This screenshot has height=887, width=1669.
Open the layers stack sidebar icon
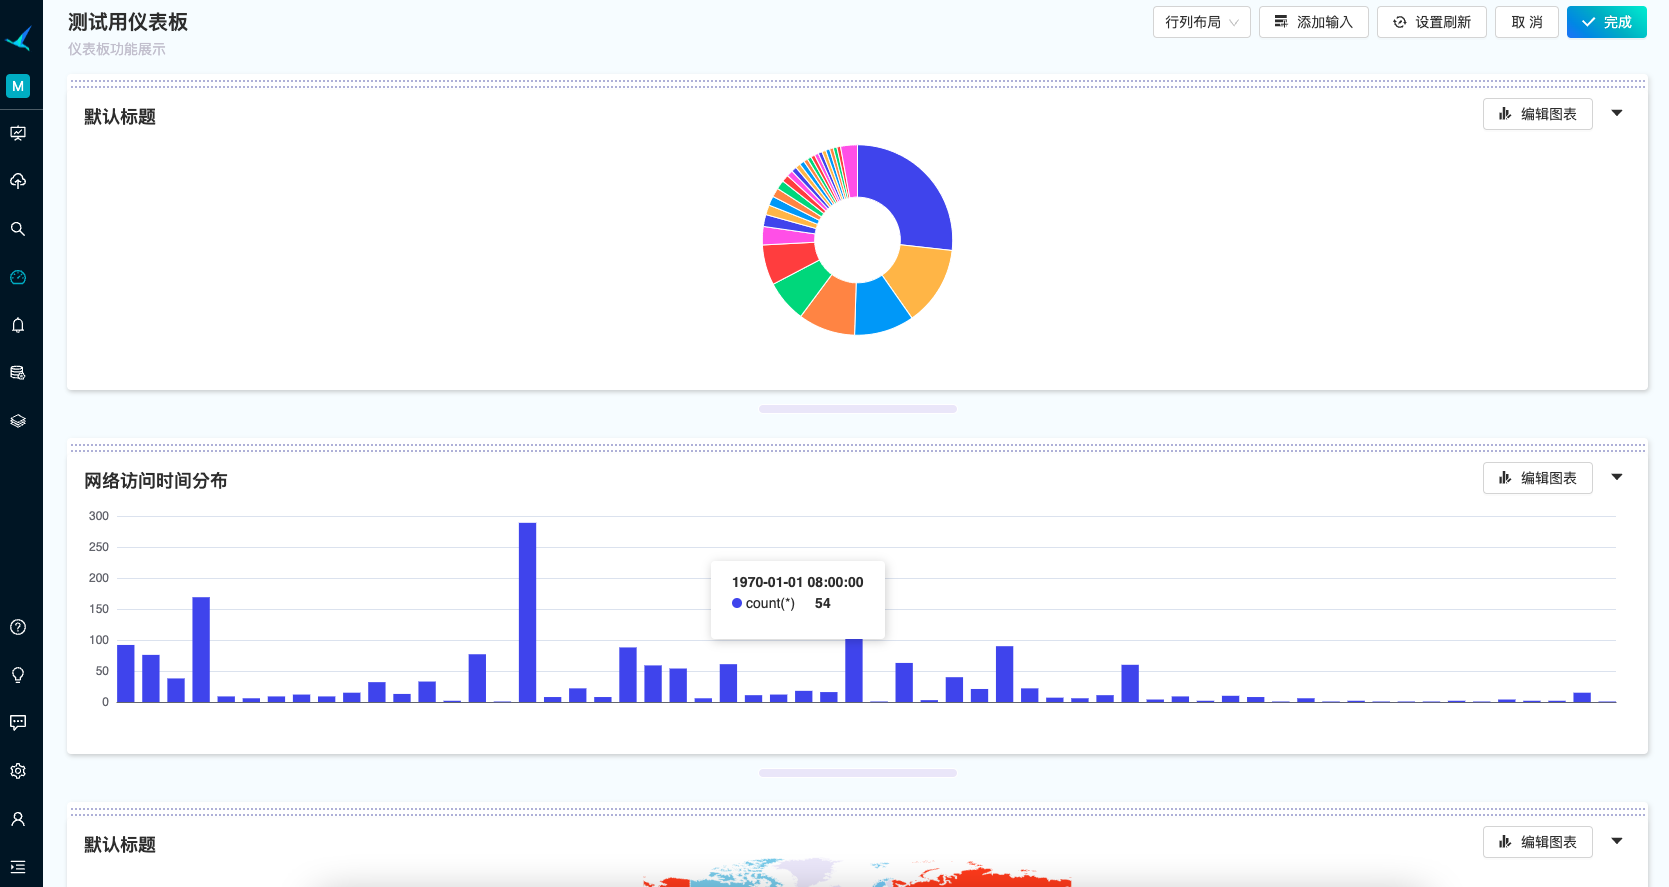click(18, 421)
